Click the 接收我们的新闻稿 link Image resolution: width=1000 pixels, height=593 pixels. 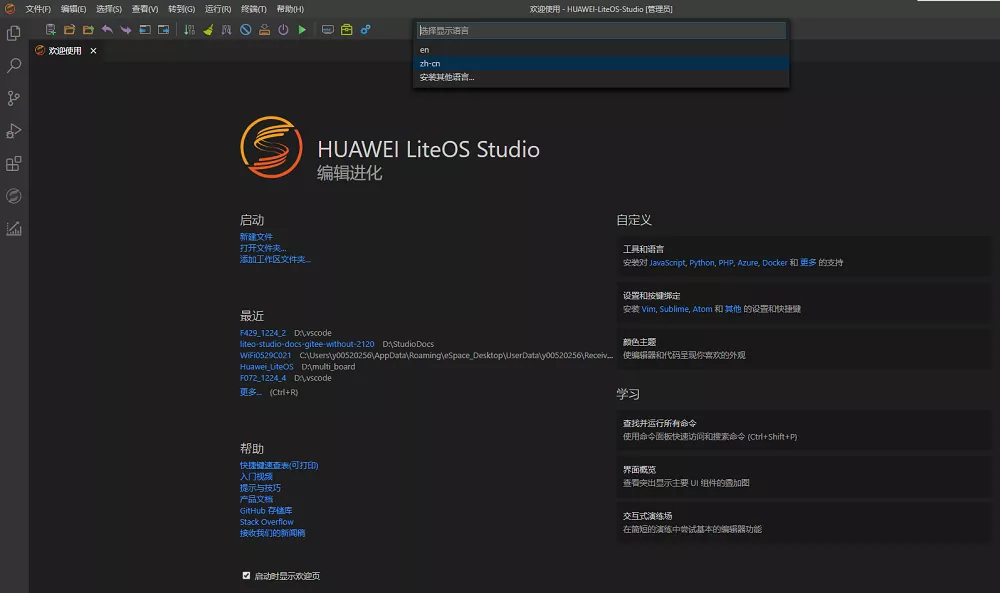coord(272,533)
